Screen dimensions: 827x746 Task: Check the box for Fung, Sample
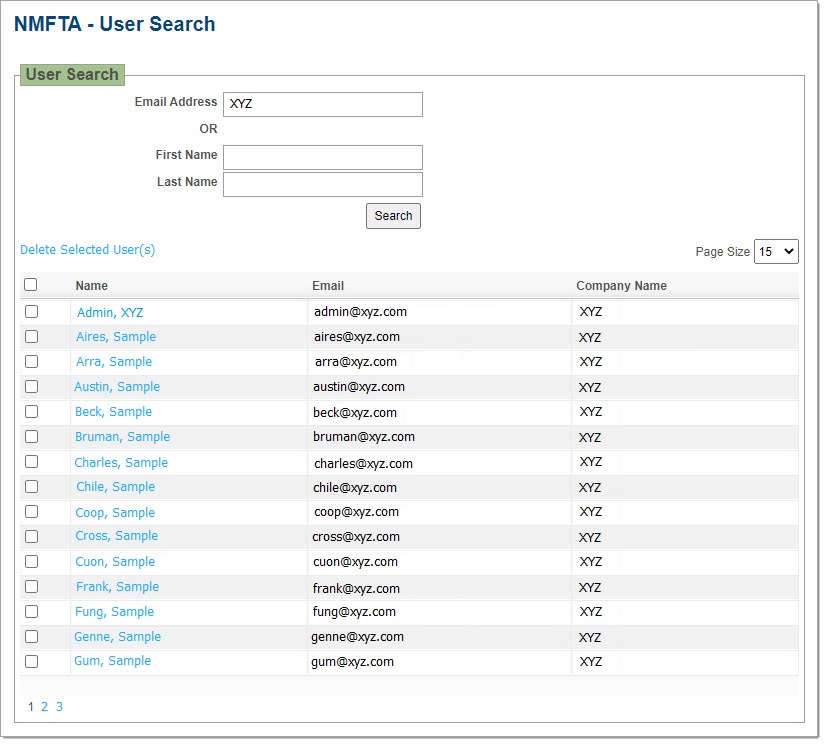click(x=32, y=611)
